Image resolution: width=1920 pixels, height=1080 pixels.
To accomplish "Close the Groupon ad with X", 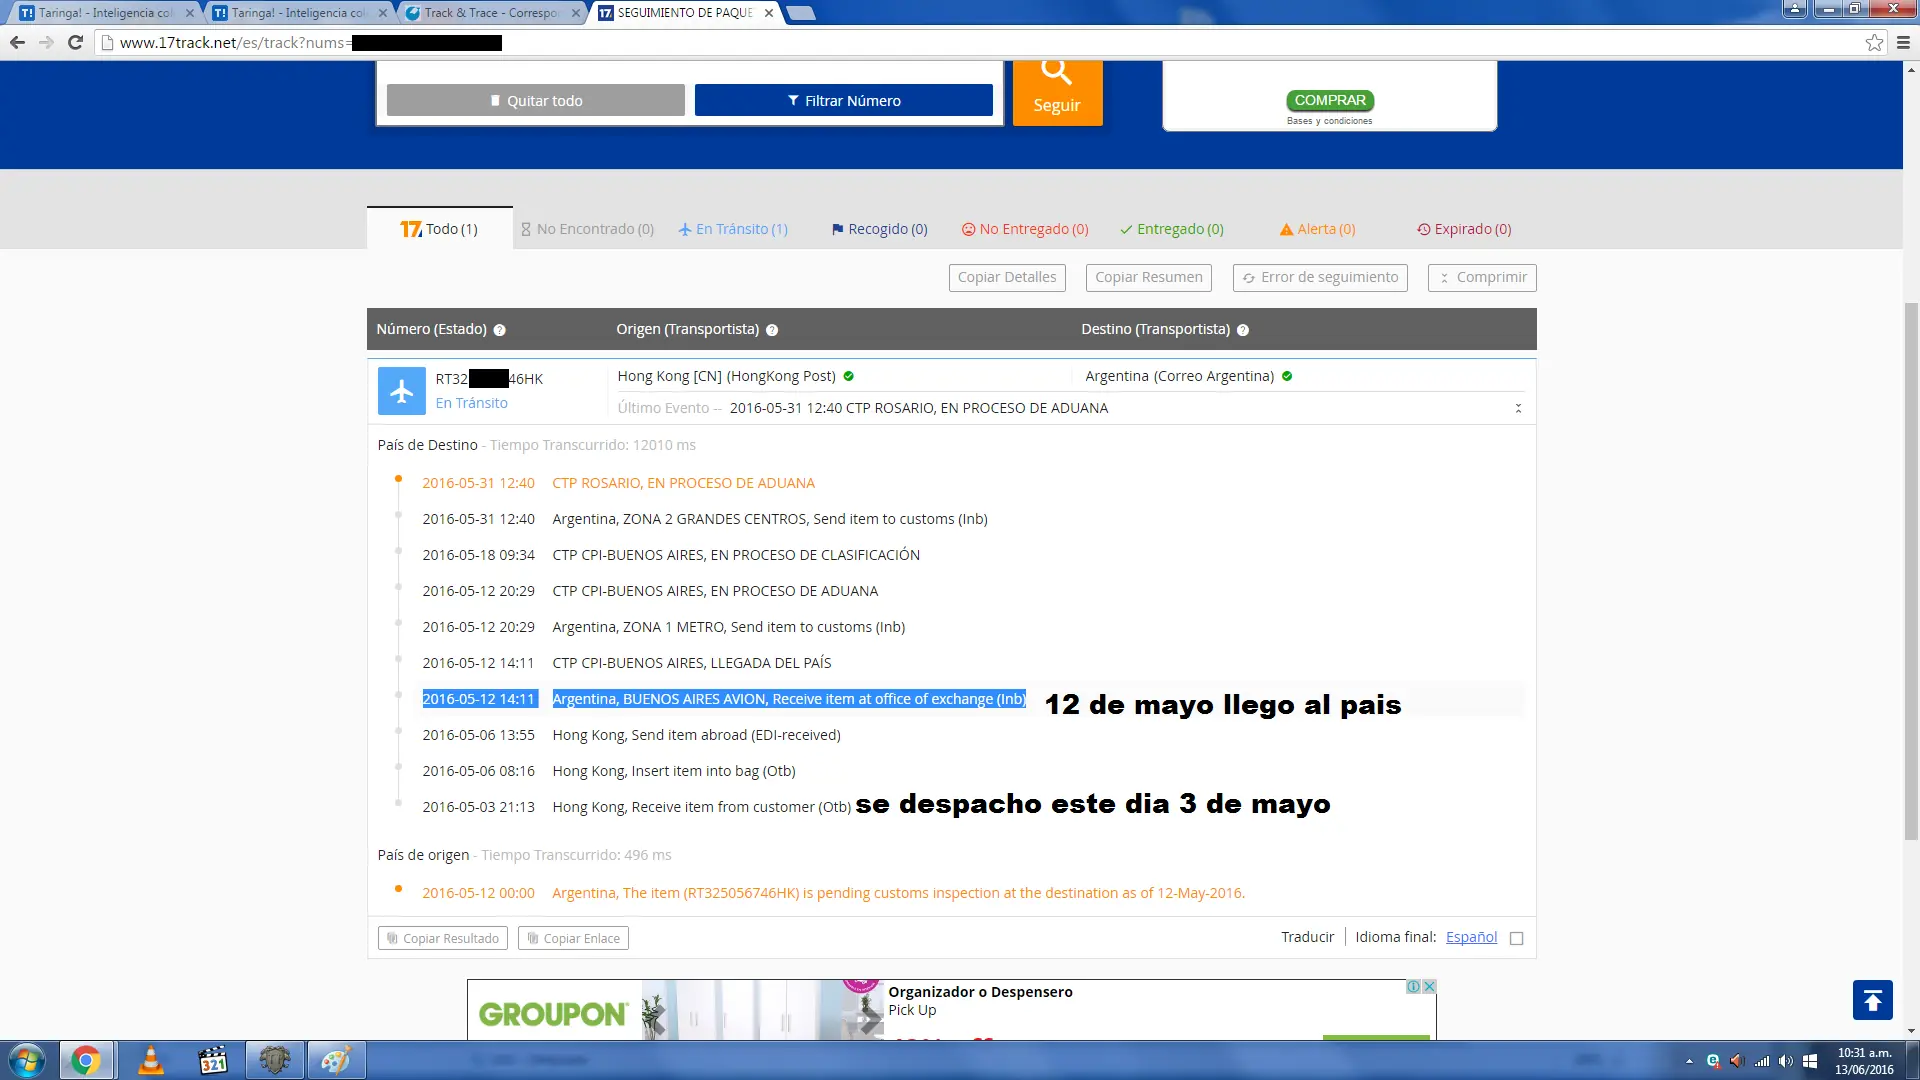I will pos(1430,986).
